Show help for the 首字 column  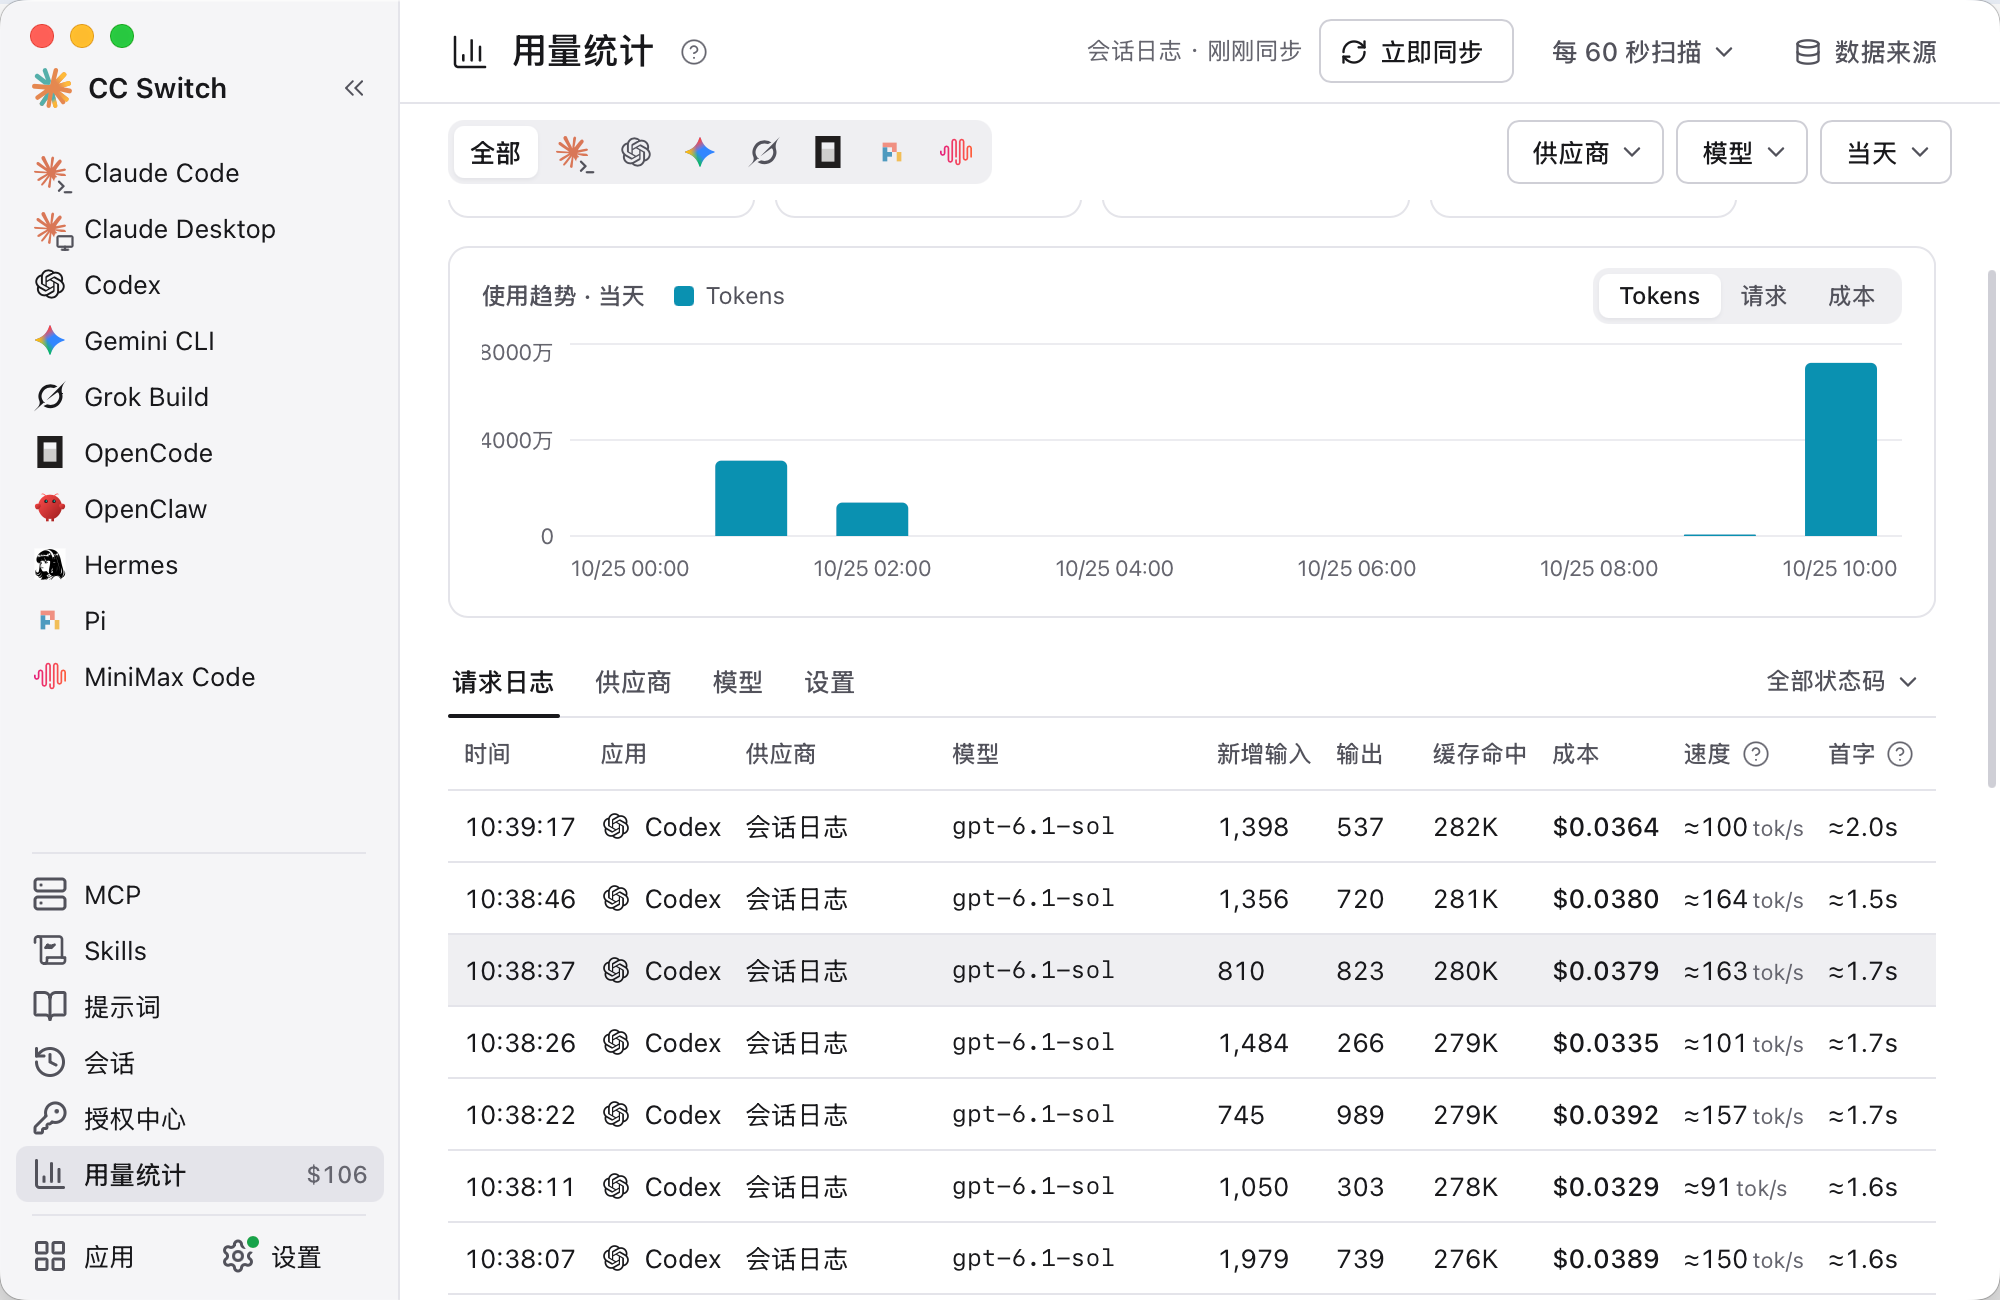[1900, 754]
